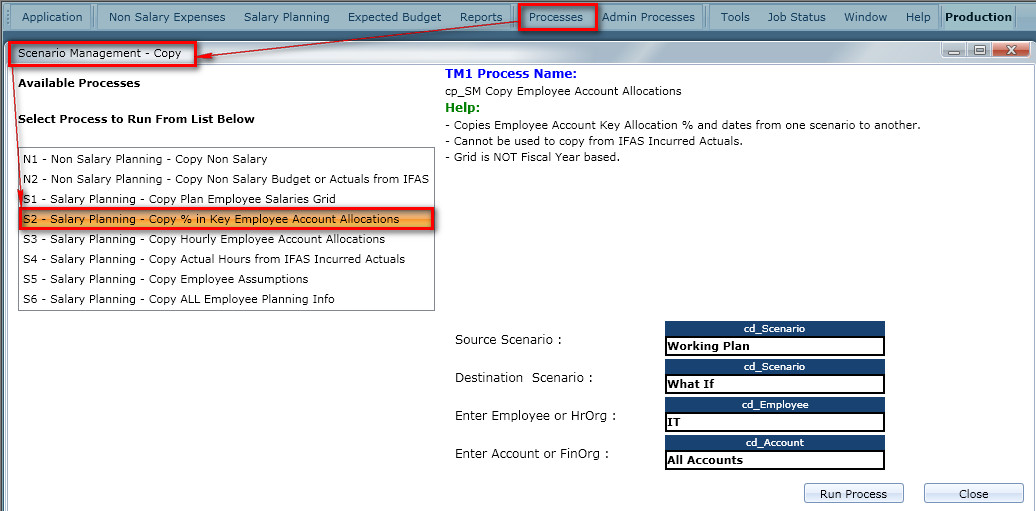This screenshot has width=1036, height=511.
Task: Open the Job Status menu
Action: [x=796, y=17]
